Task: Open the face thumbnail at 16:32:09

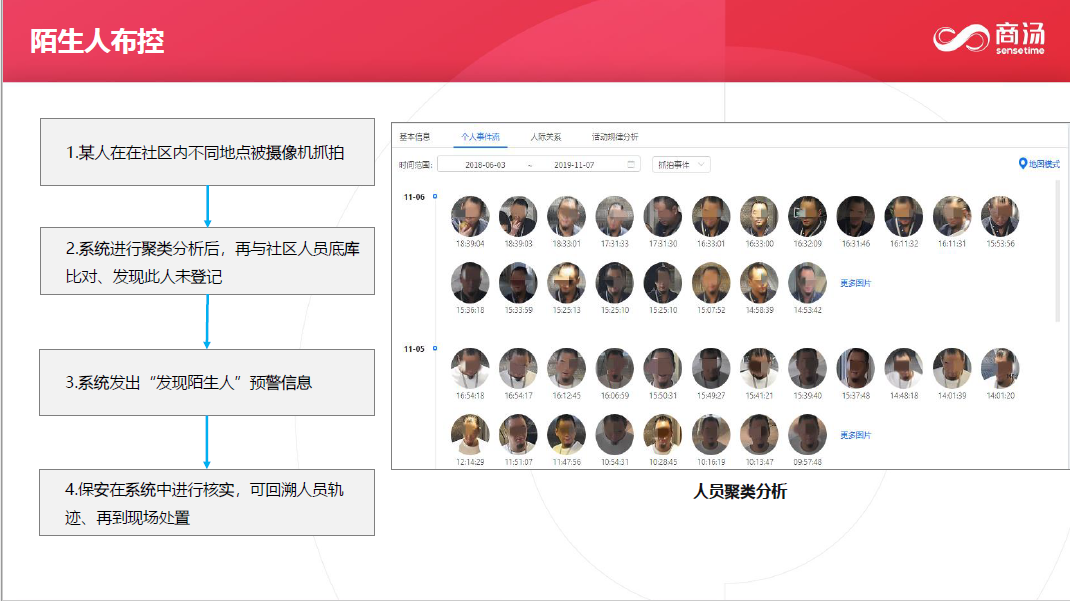Action: pos(807,216)
